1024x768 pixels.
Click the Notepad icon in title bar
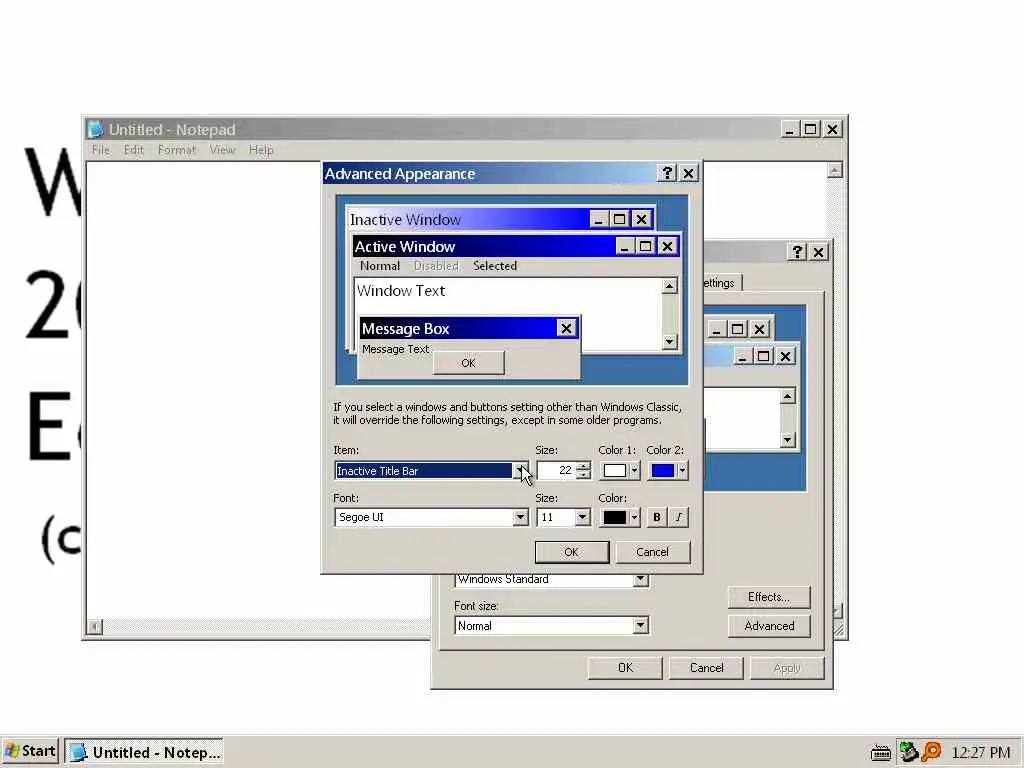click(95, 129)
